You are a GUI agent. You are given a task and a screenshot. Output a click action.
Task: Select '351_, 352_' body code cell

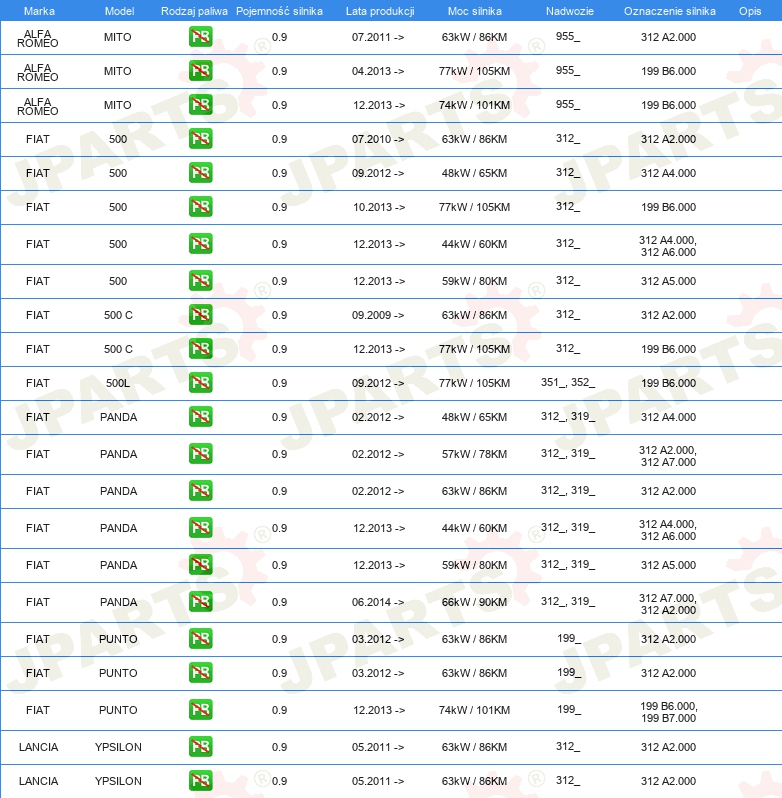pos(568,382)
